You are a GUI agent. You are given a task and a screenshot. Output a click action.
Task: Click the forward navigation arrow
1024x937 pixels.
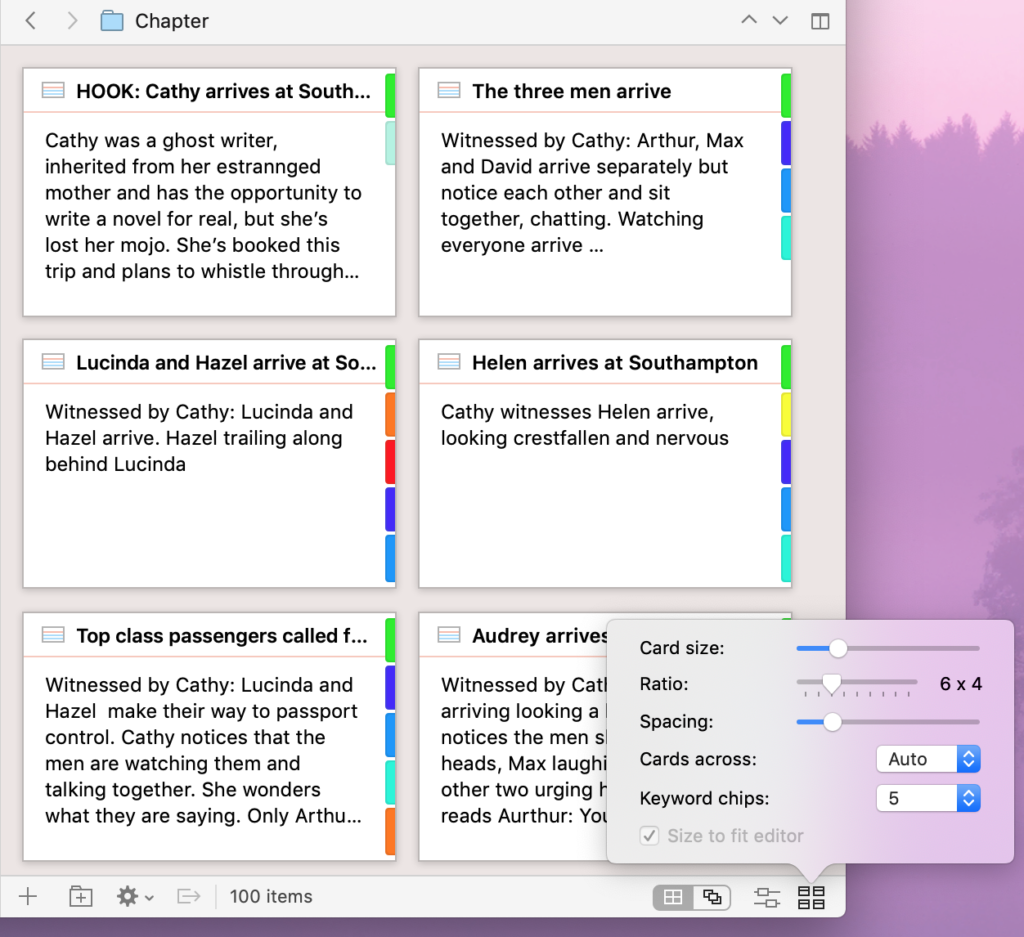(x=71, y=21)
